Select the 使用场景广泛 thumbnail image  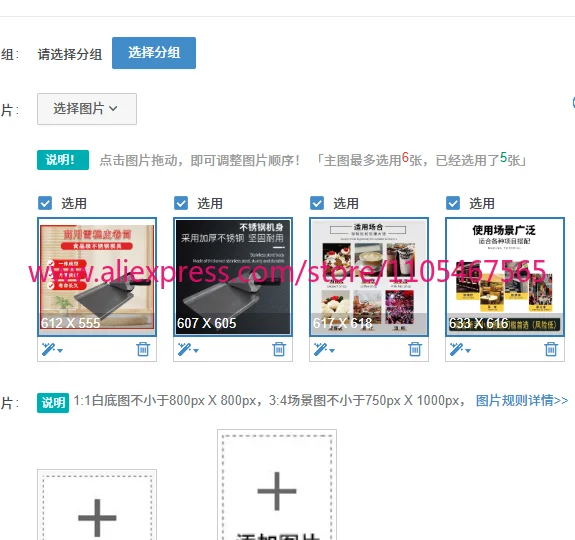505,277
